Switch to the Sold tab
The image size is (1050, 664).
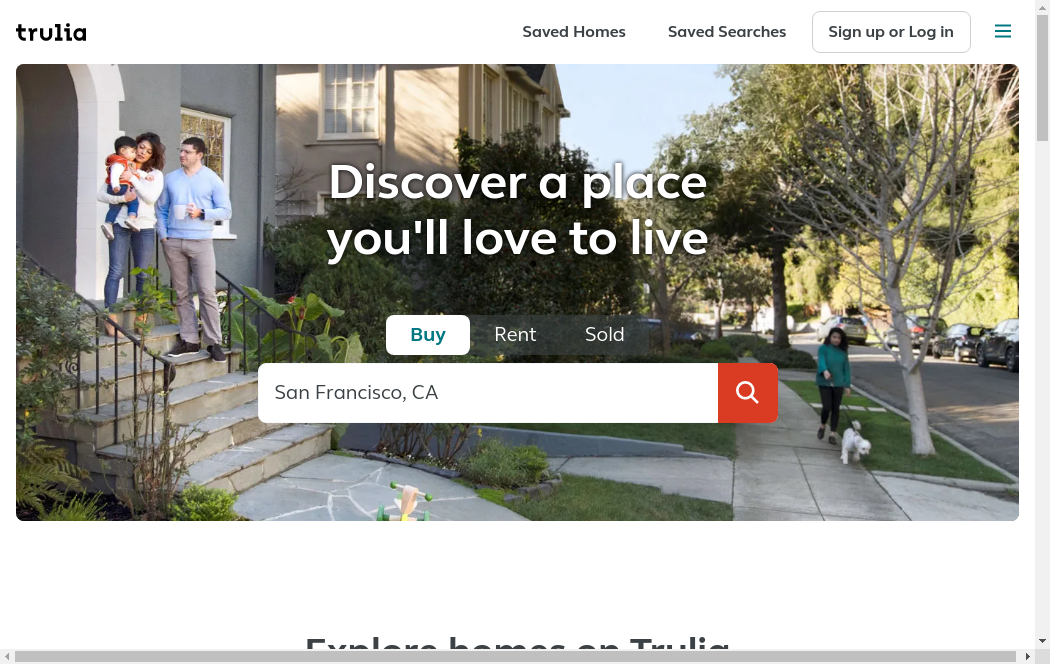604,335
